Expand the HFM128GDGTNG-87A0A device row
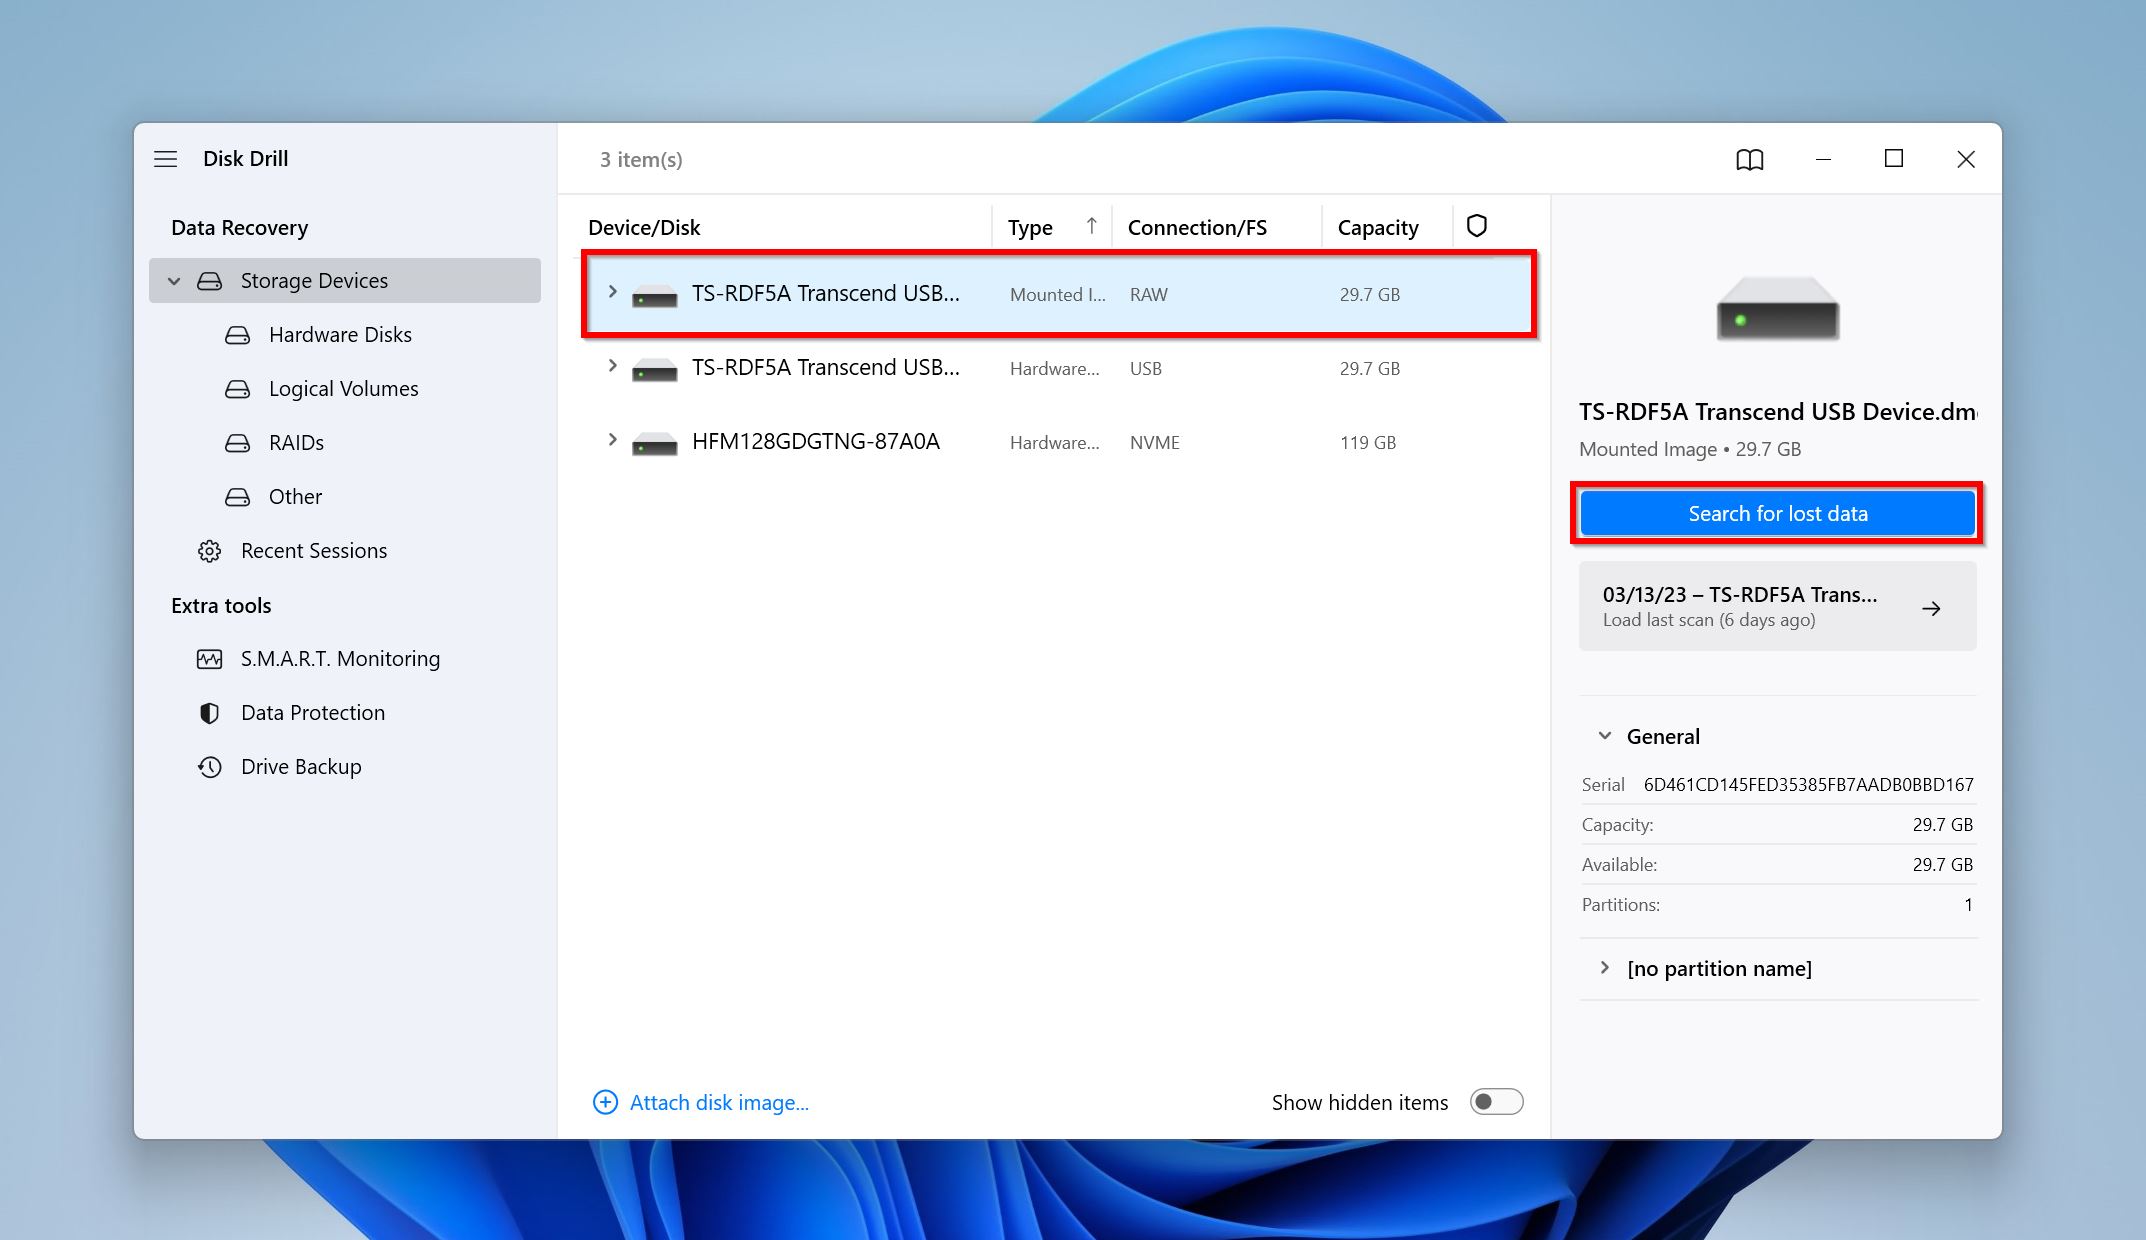 pyautogui.click(x=613, y=441)
